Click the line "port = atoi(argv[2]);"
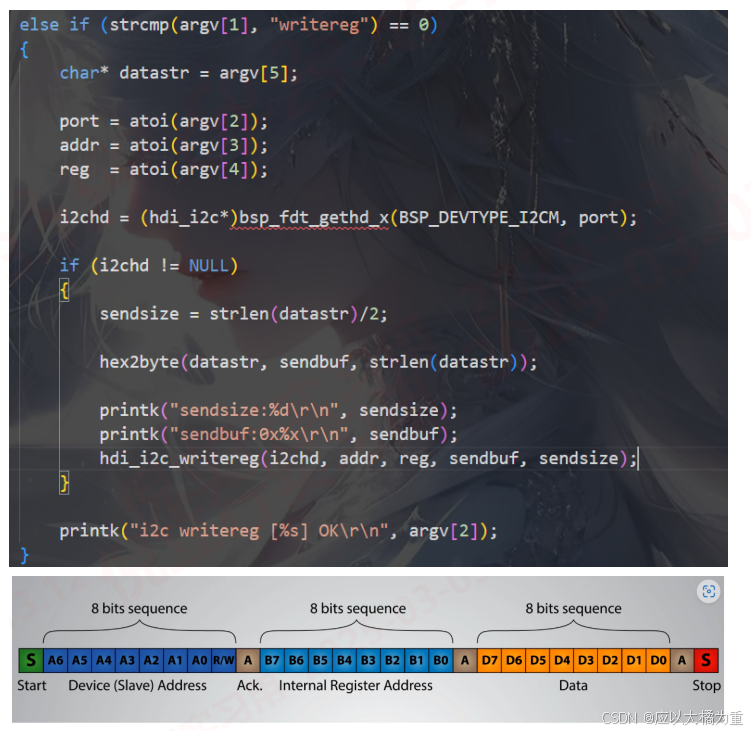 click(x=163, y=122)
